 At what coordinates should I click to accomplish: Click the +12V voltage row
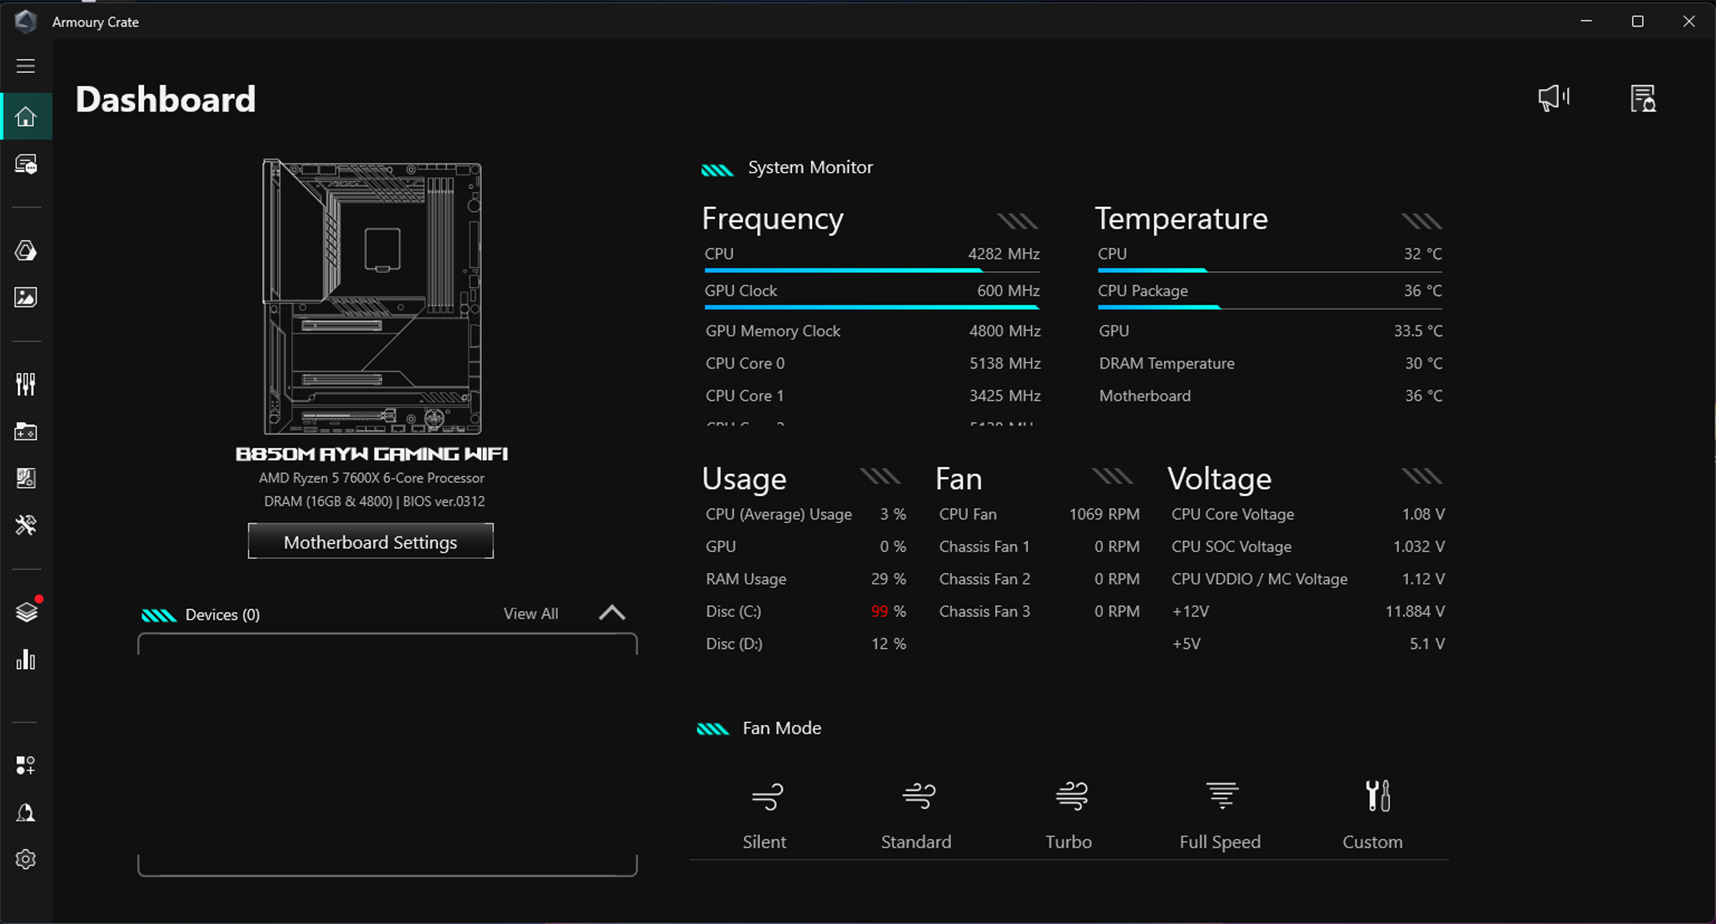click(x=1308, y=611)
